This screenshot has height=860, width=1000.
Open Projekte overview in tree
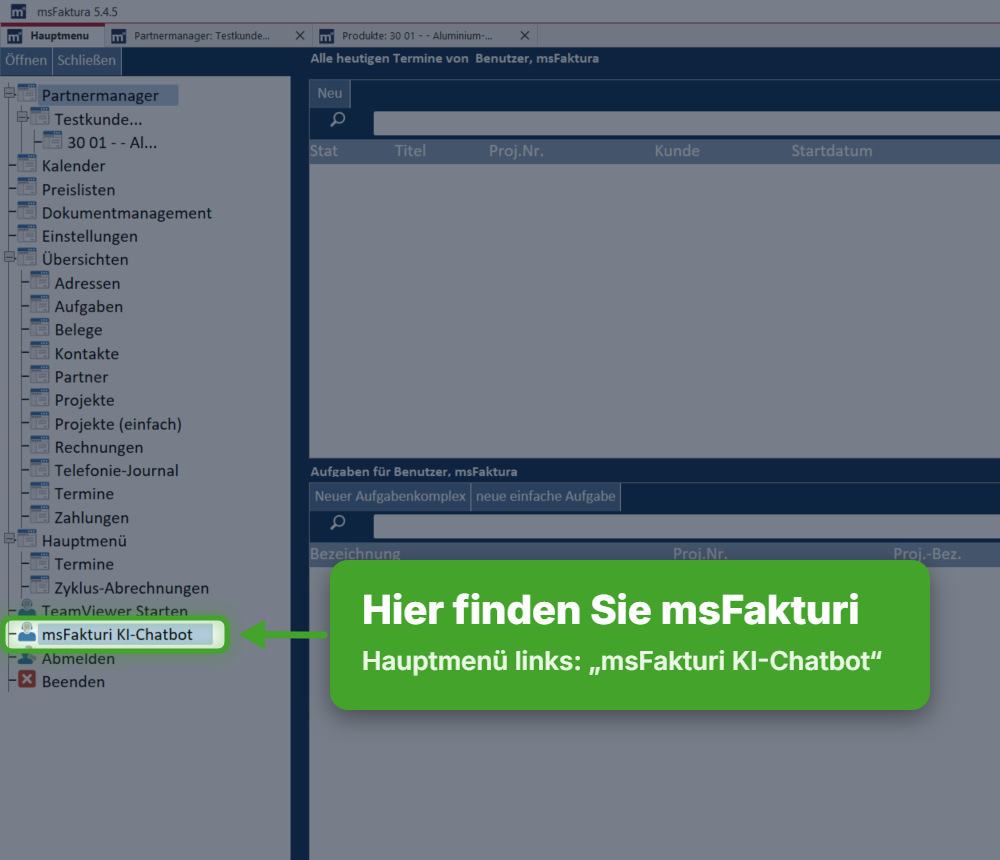pos(84,400)
